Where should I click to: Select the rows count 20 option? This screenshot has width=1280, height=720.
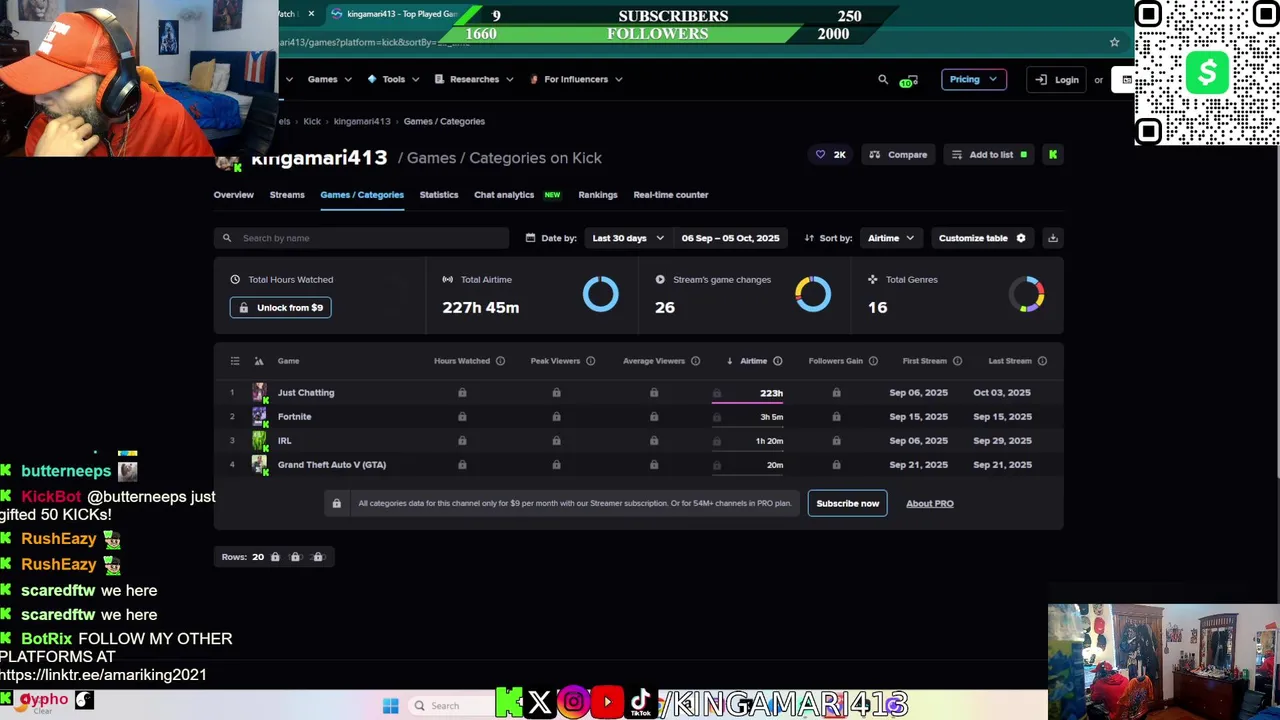tap(258, 557)
